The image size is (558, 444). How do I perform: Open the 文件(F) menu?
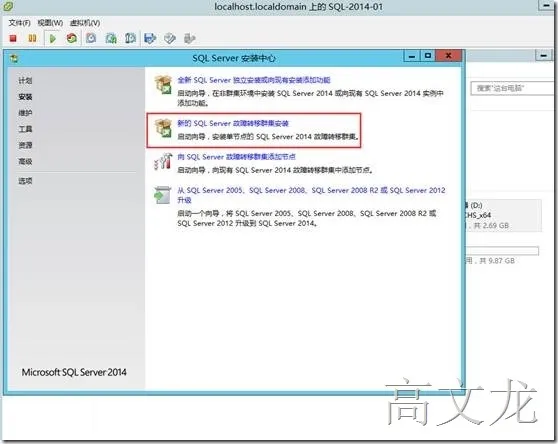(19, 23)
